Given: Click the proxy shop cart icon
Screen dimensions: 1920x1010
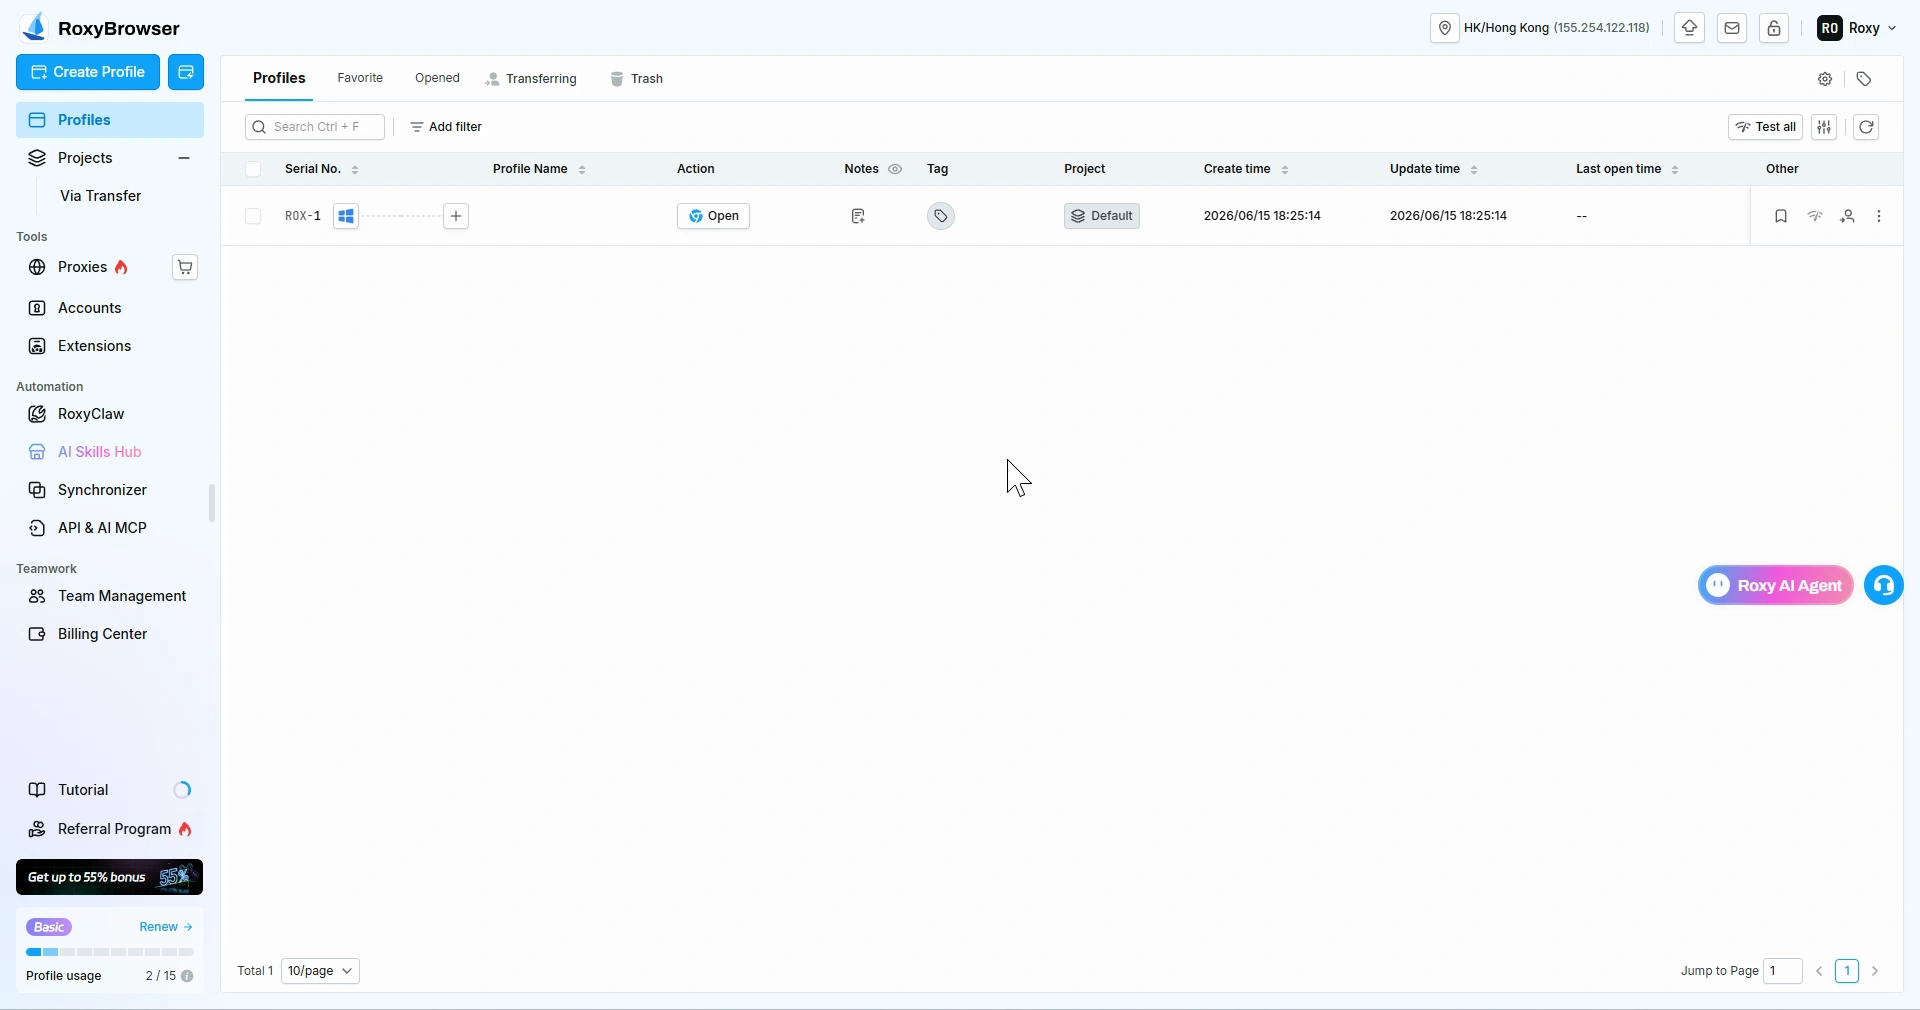Looking at the screenshot, I should 185,267.
